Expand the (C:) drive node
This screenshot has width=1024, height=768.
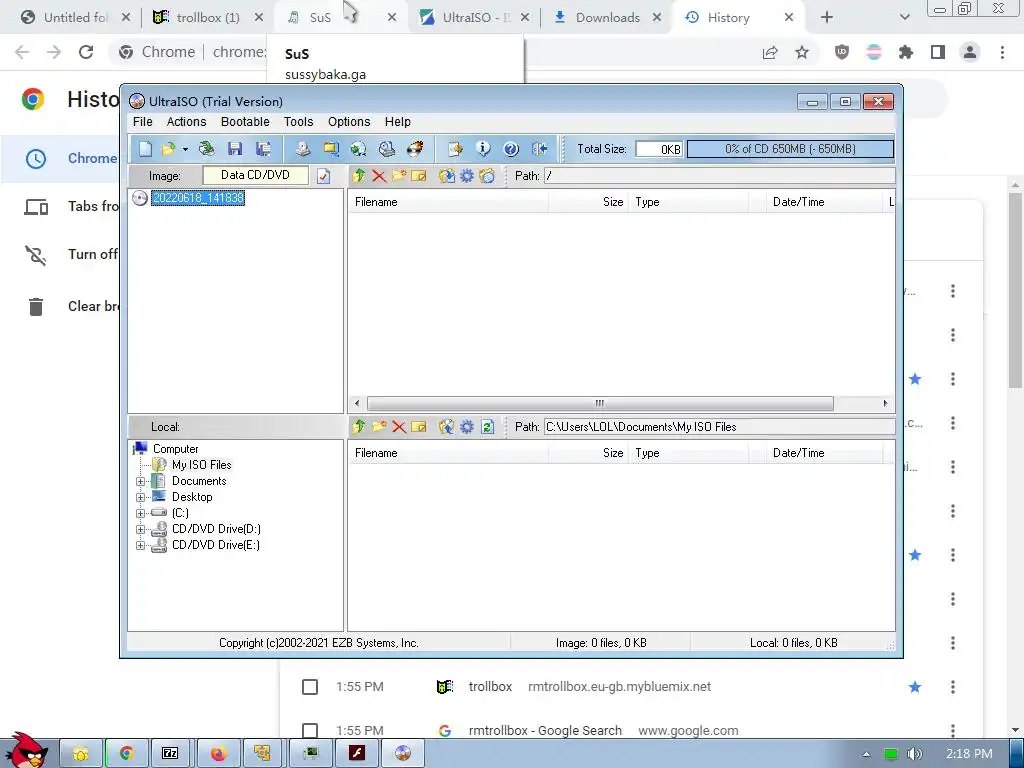pyautogui.click(x=140, y=513)
